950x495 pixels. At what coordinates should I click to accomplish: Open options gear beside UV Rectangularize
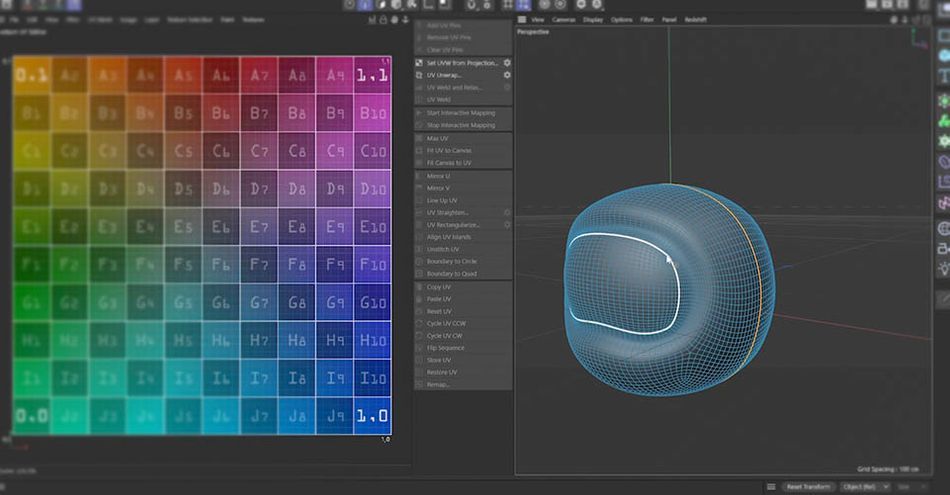[x=507, y=225]
